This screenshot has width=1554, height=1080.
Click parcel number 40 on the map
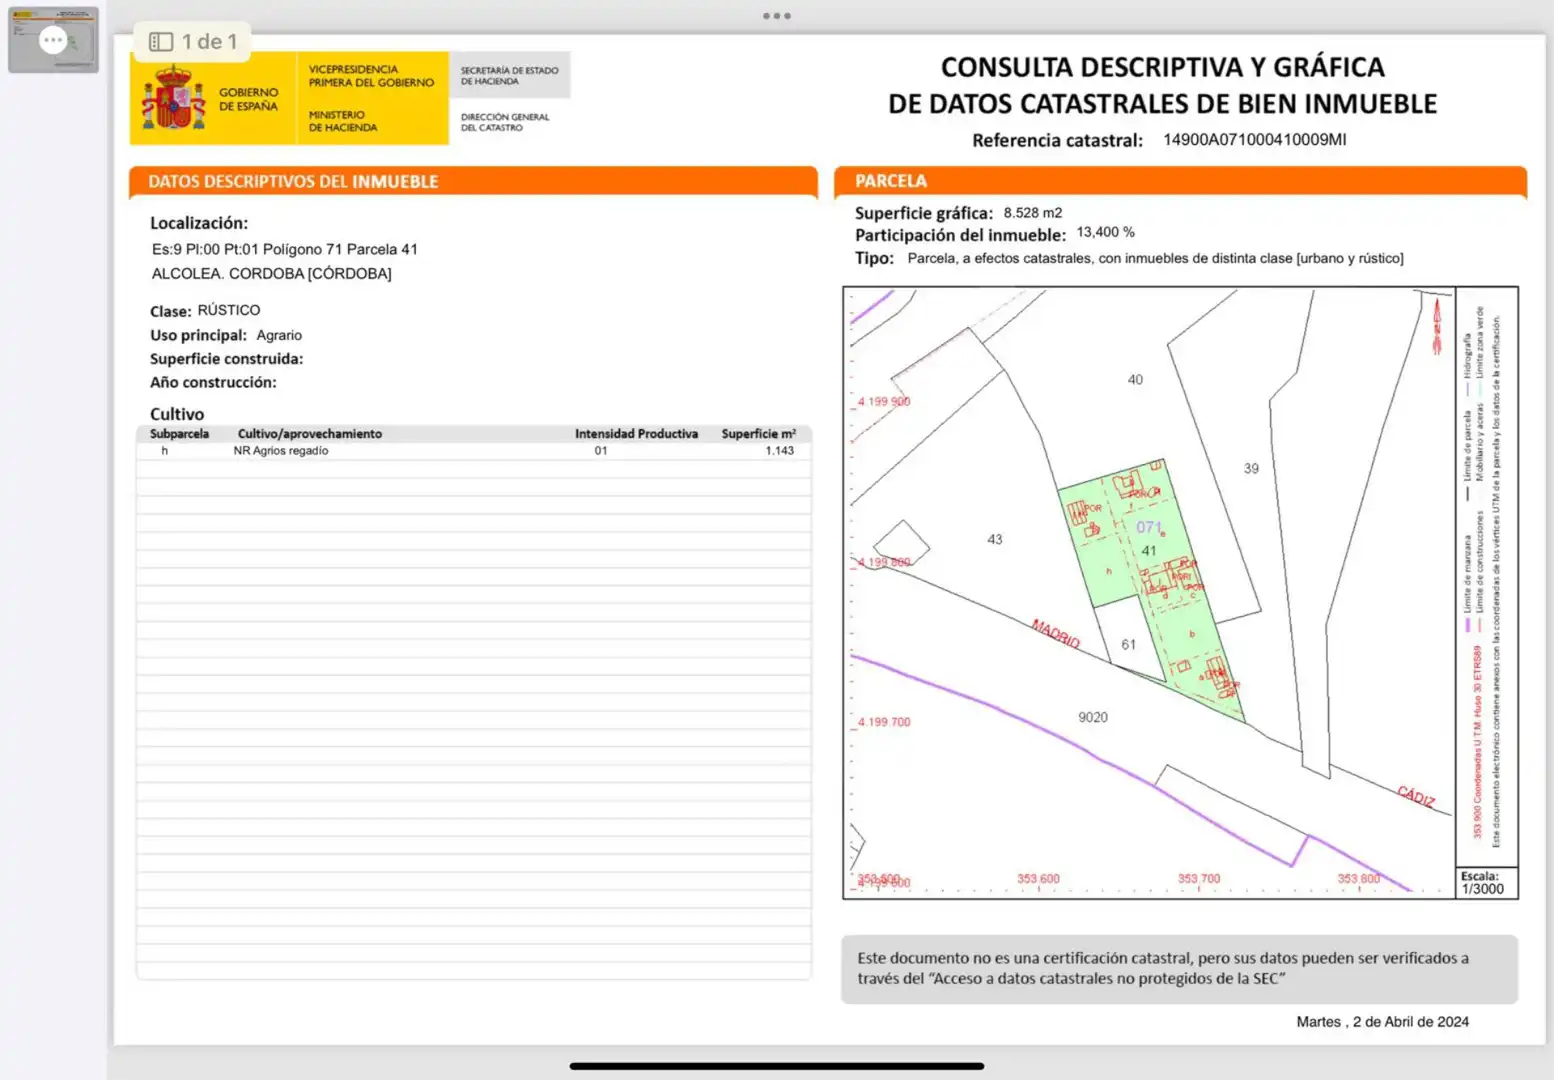coord(1135,380)
